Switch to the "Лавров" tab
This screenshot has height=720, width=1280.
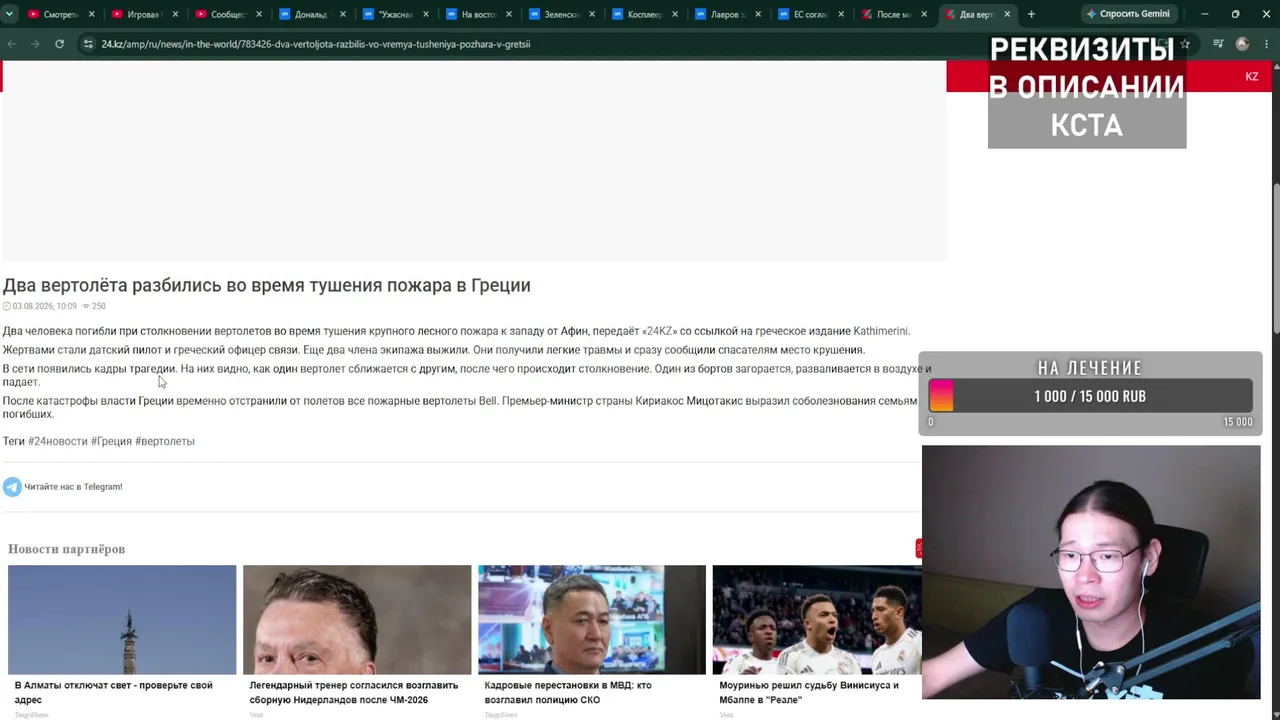[x=727, y=14]
